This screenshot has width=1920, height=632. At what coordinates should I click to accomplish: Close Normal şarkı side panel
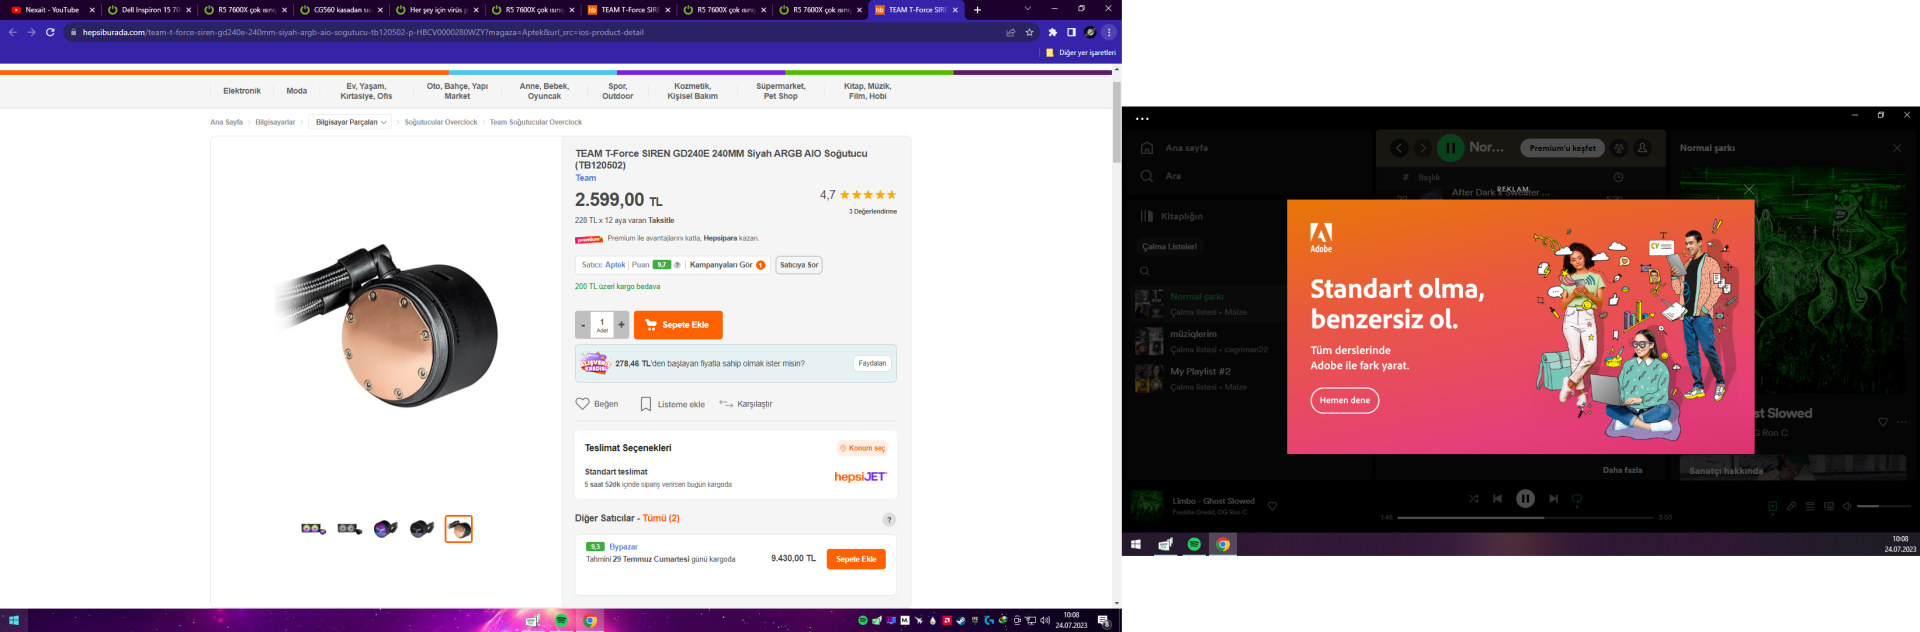tap(1897, 148)
